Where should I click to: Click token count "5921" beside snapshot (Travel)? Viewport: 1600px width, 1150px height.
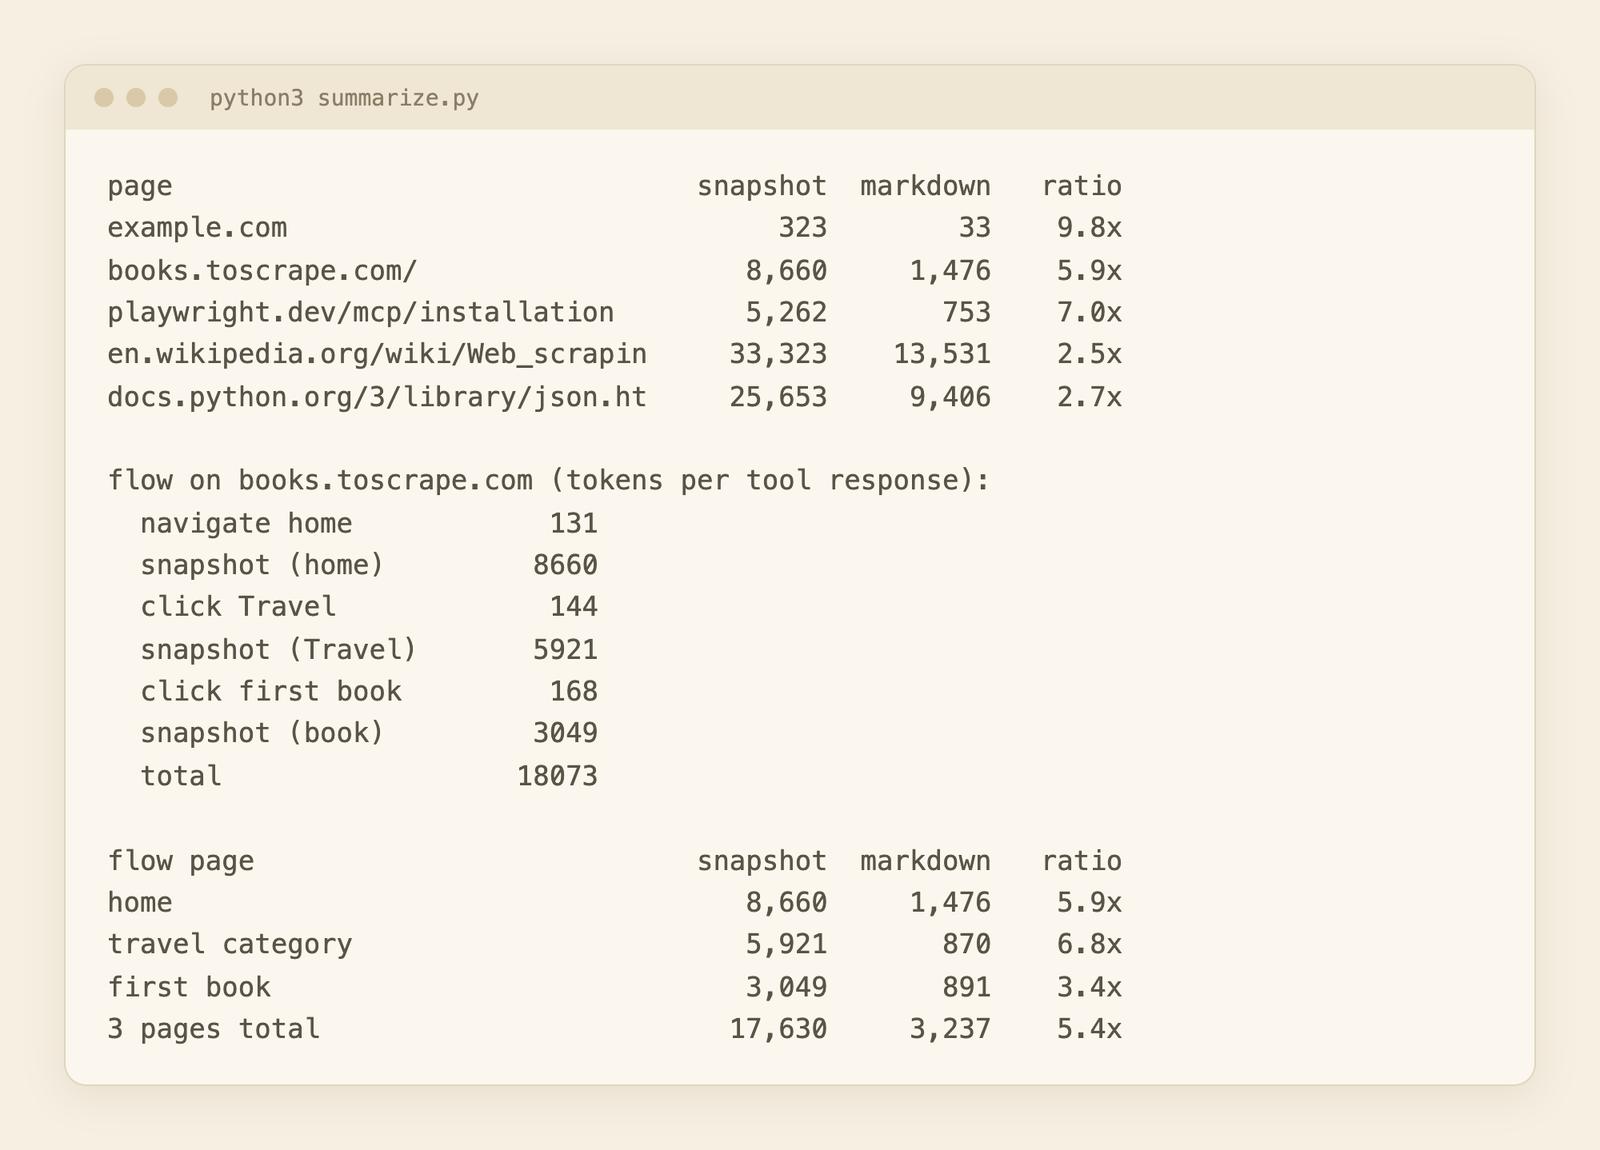pos(565,650)
